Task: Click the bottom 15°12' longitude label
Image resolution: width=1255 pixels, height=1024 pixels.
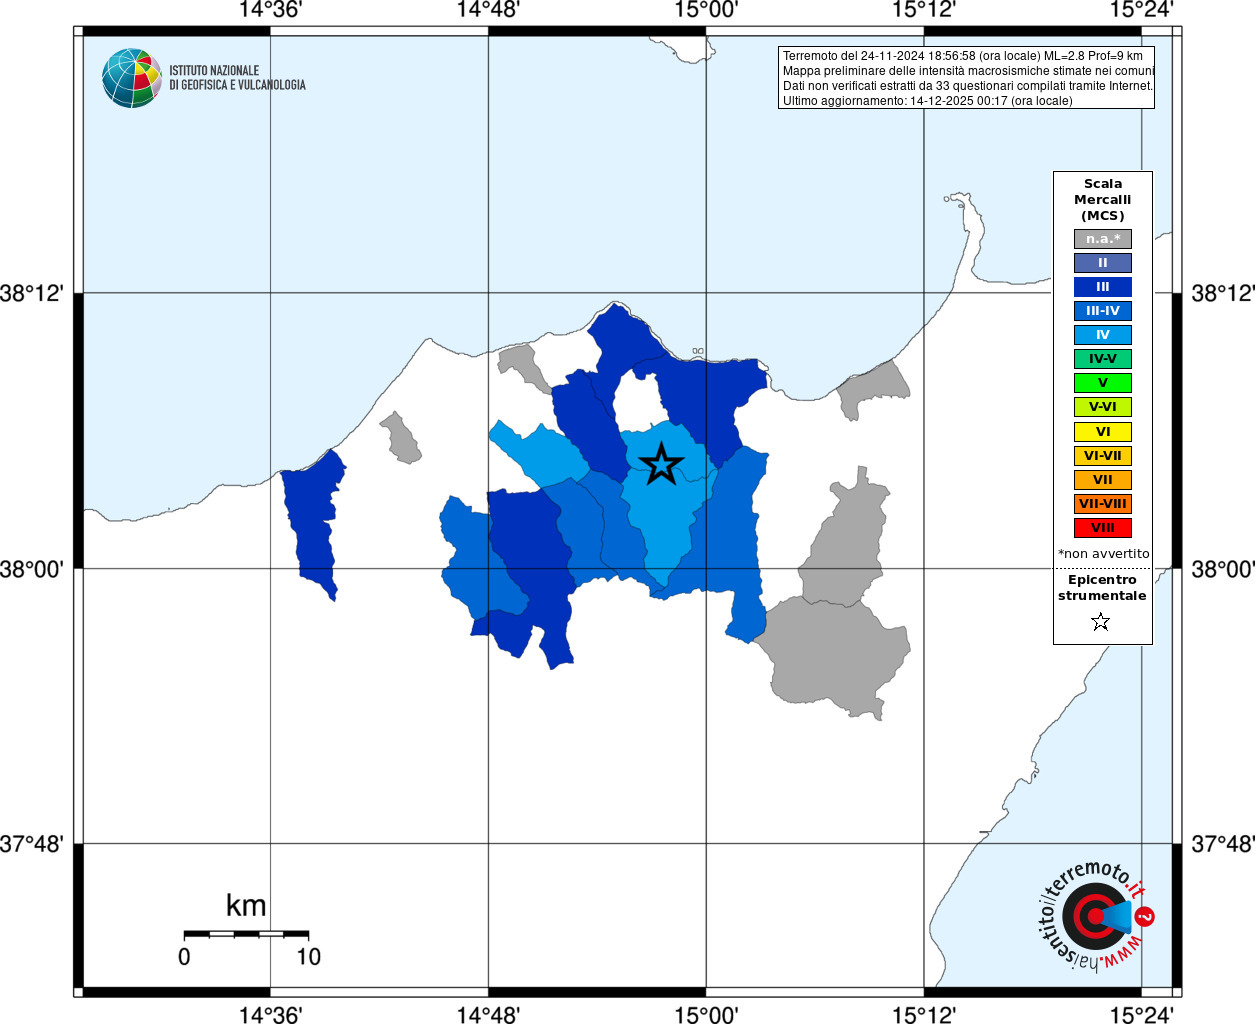Action: 924,1015
